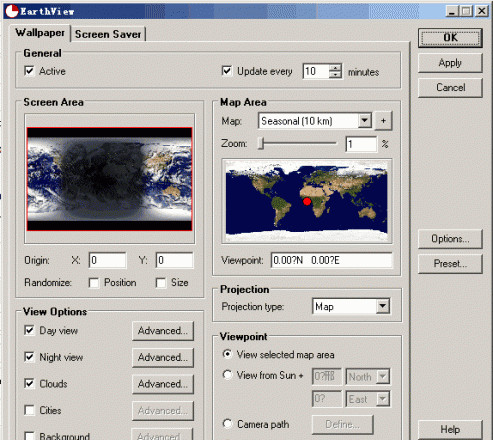Screen dimensions: 493x440
Task: Enable the Cities view option
Action: click(x=29, y=410)
